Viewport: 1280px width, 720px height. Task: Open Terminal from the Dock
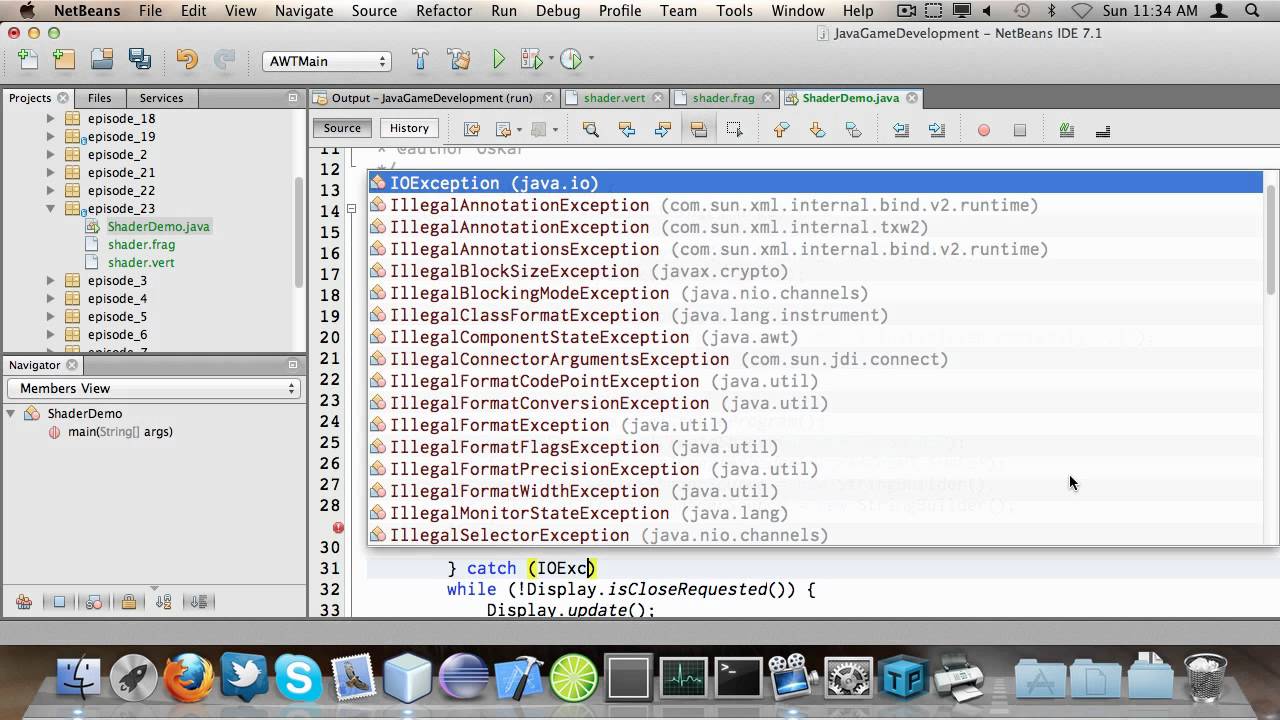[738, 679]
